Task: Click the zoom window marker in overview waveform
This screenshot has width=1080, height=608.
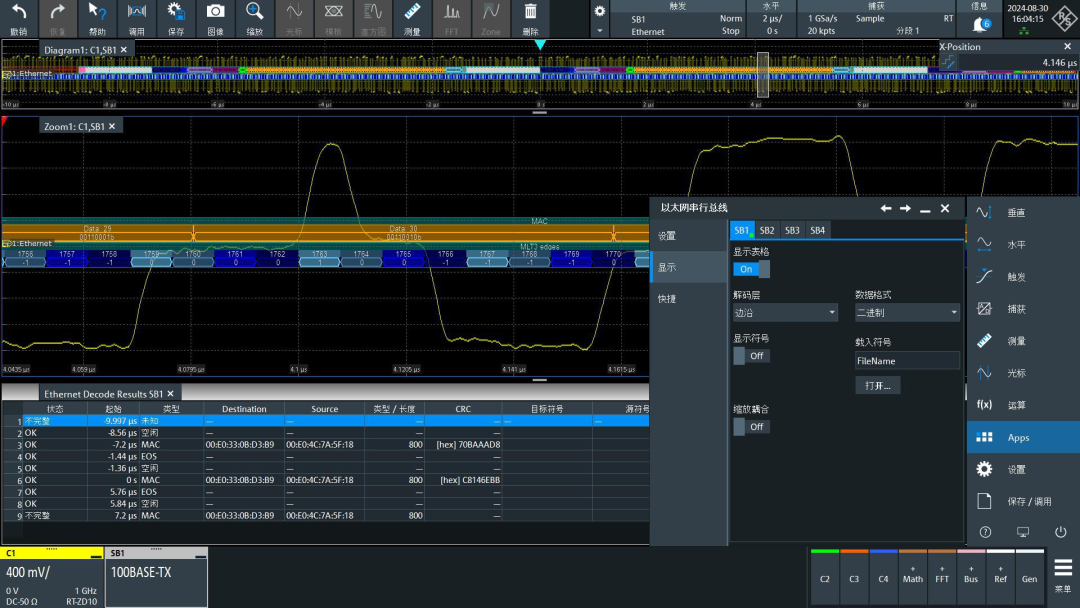Action: pyautogui.click(x=762, y=75)
